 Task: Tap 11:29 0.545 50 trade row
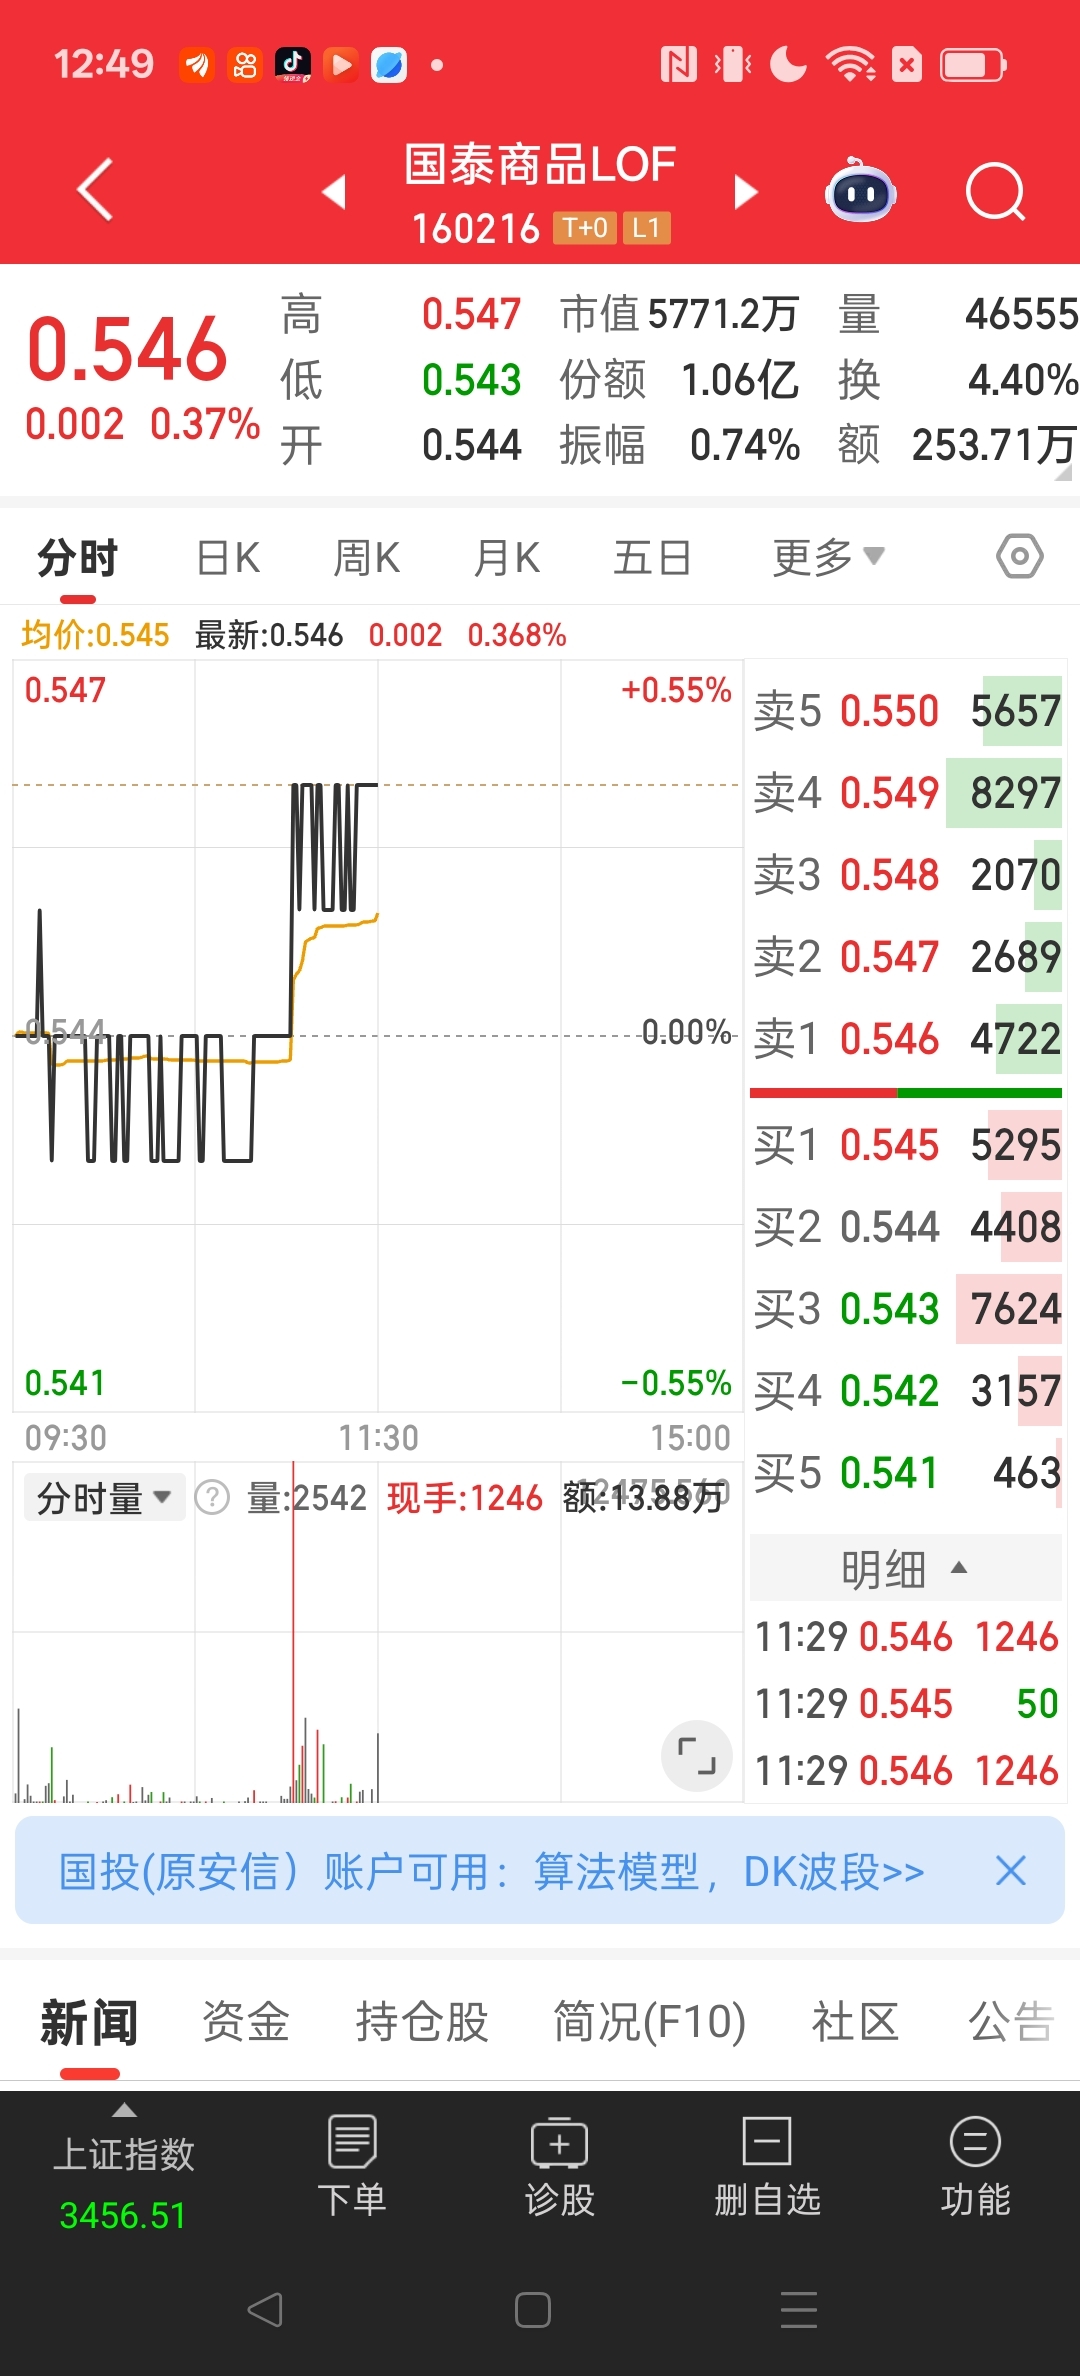click(906, 1704)
